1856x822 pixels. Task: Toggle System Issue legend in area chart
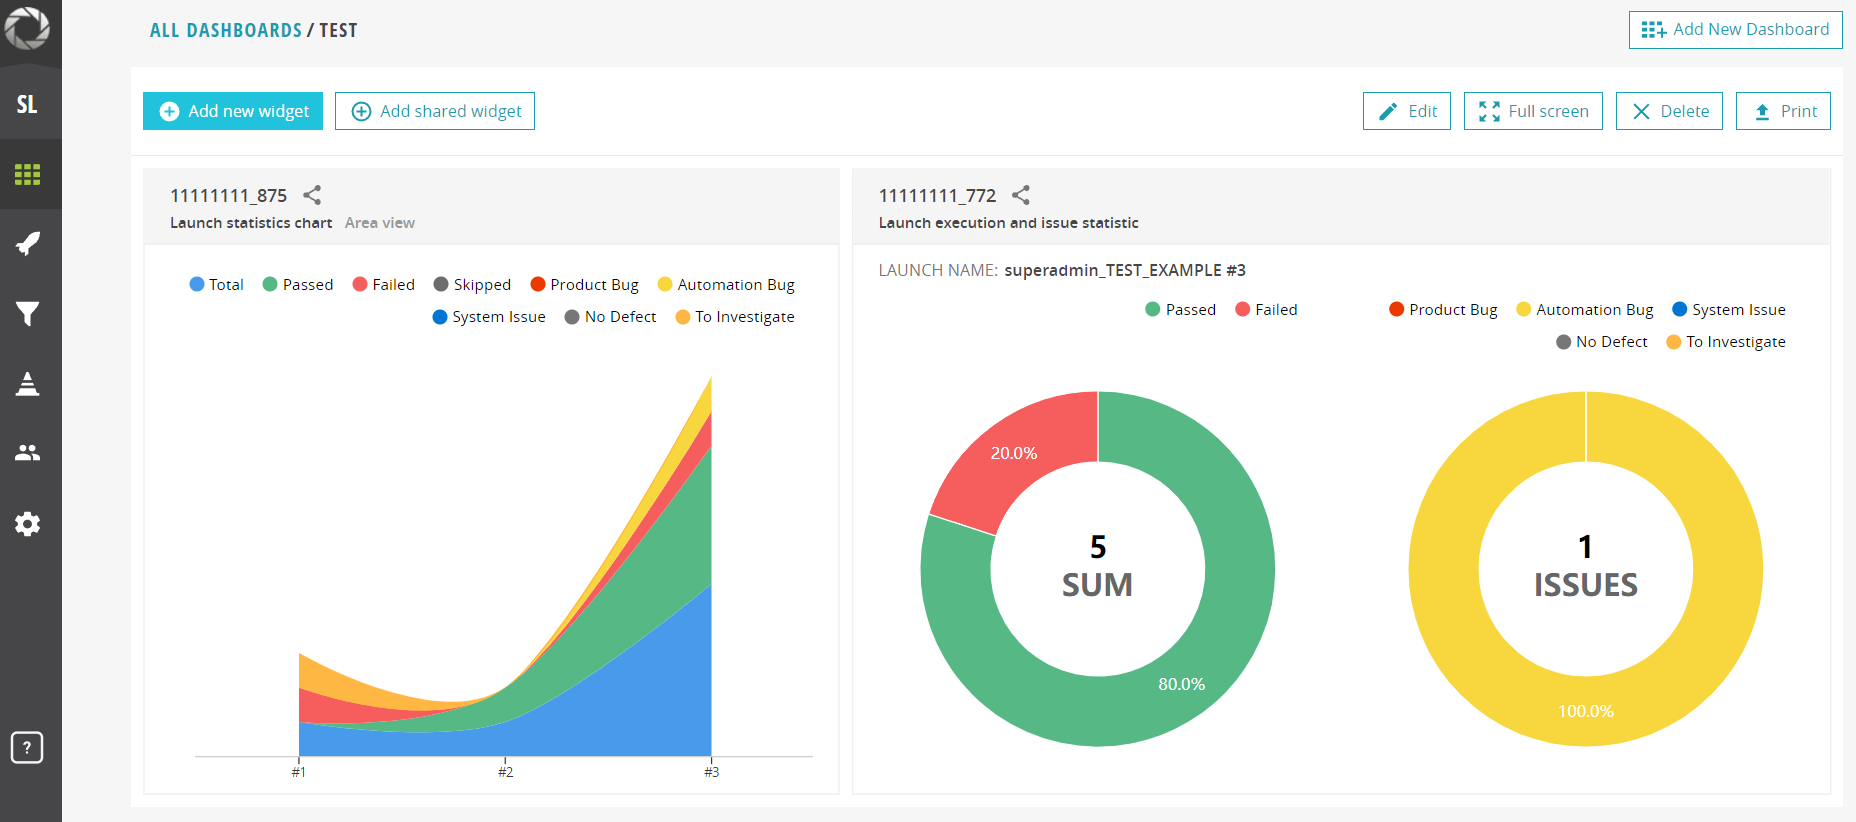[489, 317]
